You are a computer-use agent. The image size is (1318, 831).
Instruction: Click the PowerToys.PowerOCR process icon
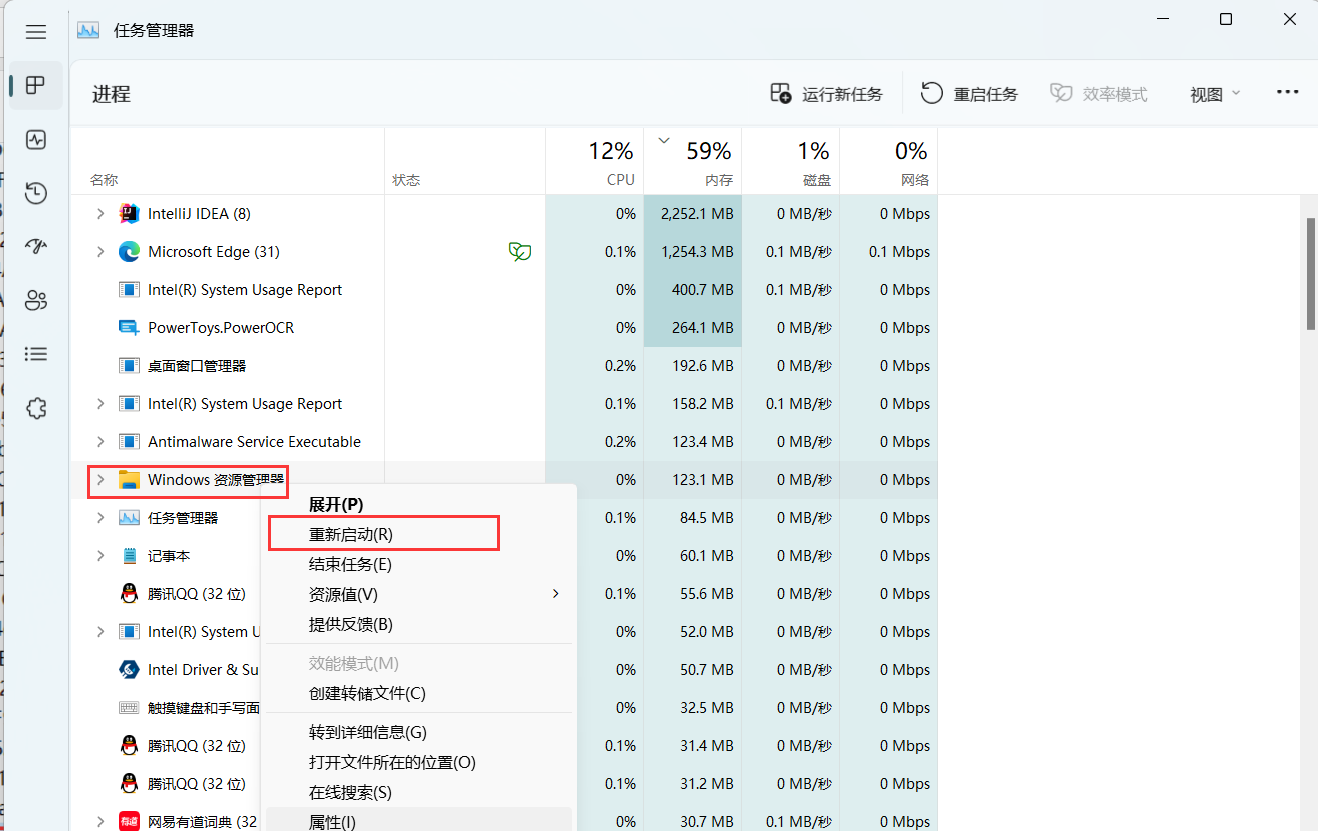[129, 328]
